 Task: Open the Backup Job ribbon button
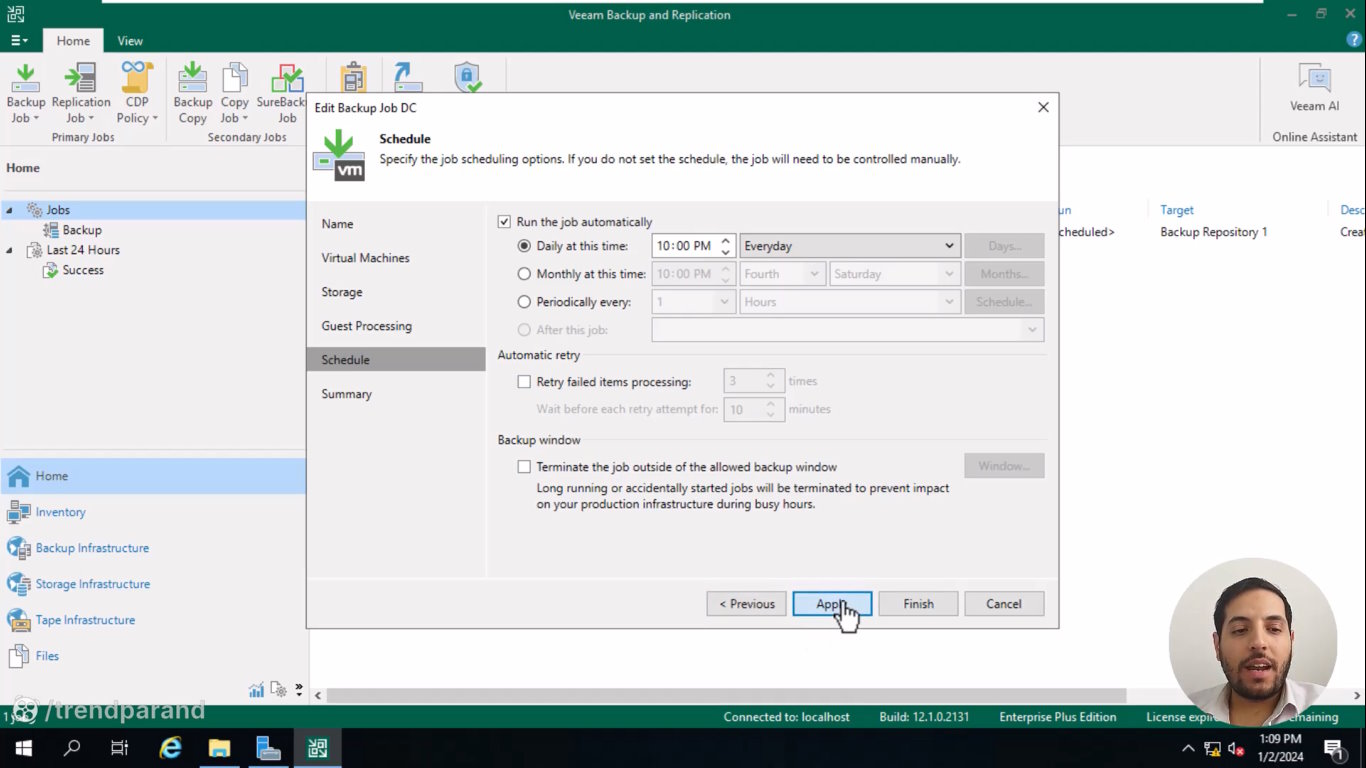[x=25, y=93]
